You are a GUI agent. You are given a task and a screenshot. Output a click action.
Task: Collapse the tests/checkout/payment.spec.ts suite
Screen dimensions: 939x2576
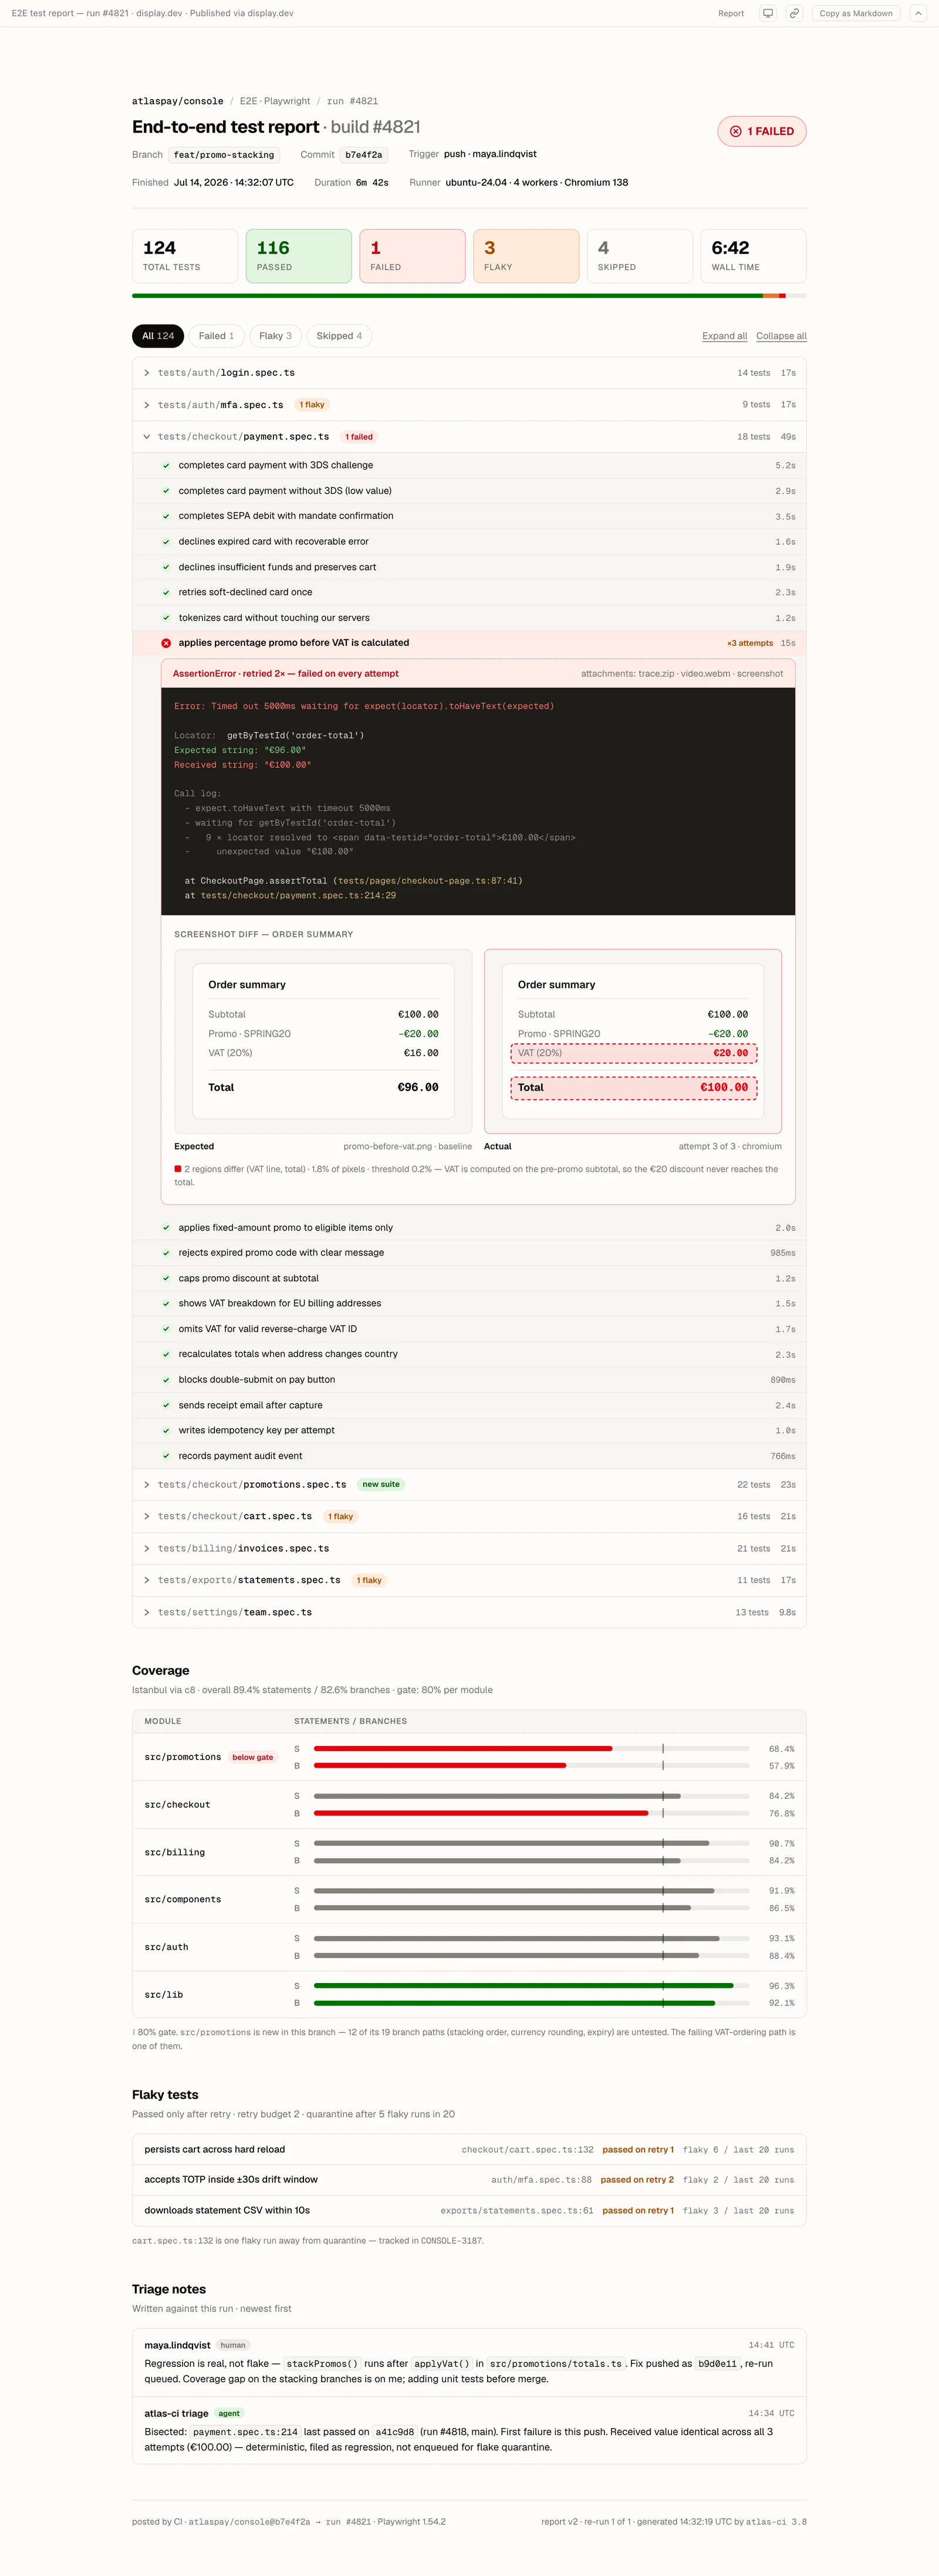pos(469,437)
